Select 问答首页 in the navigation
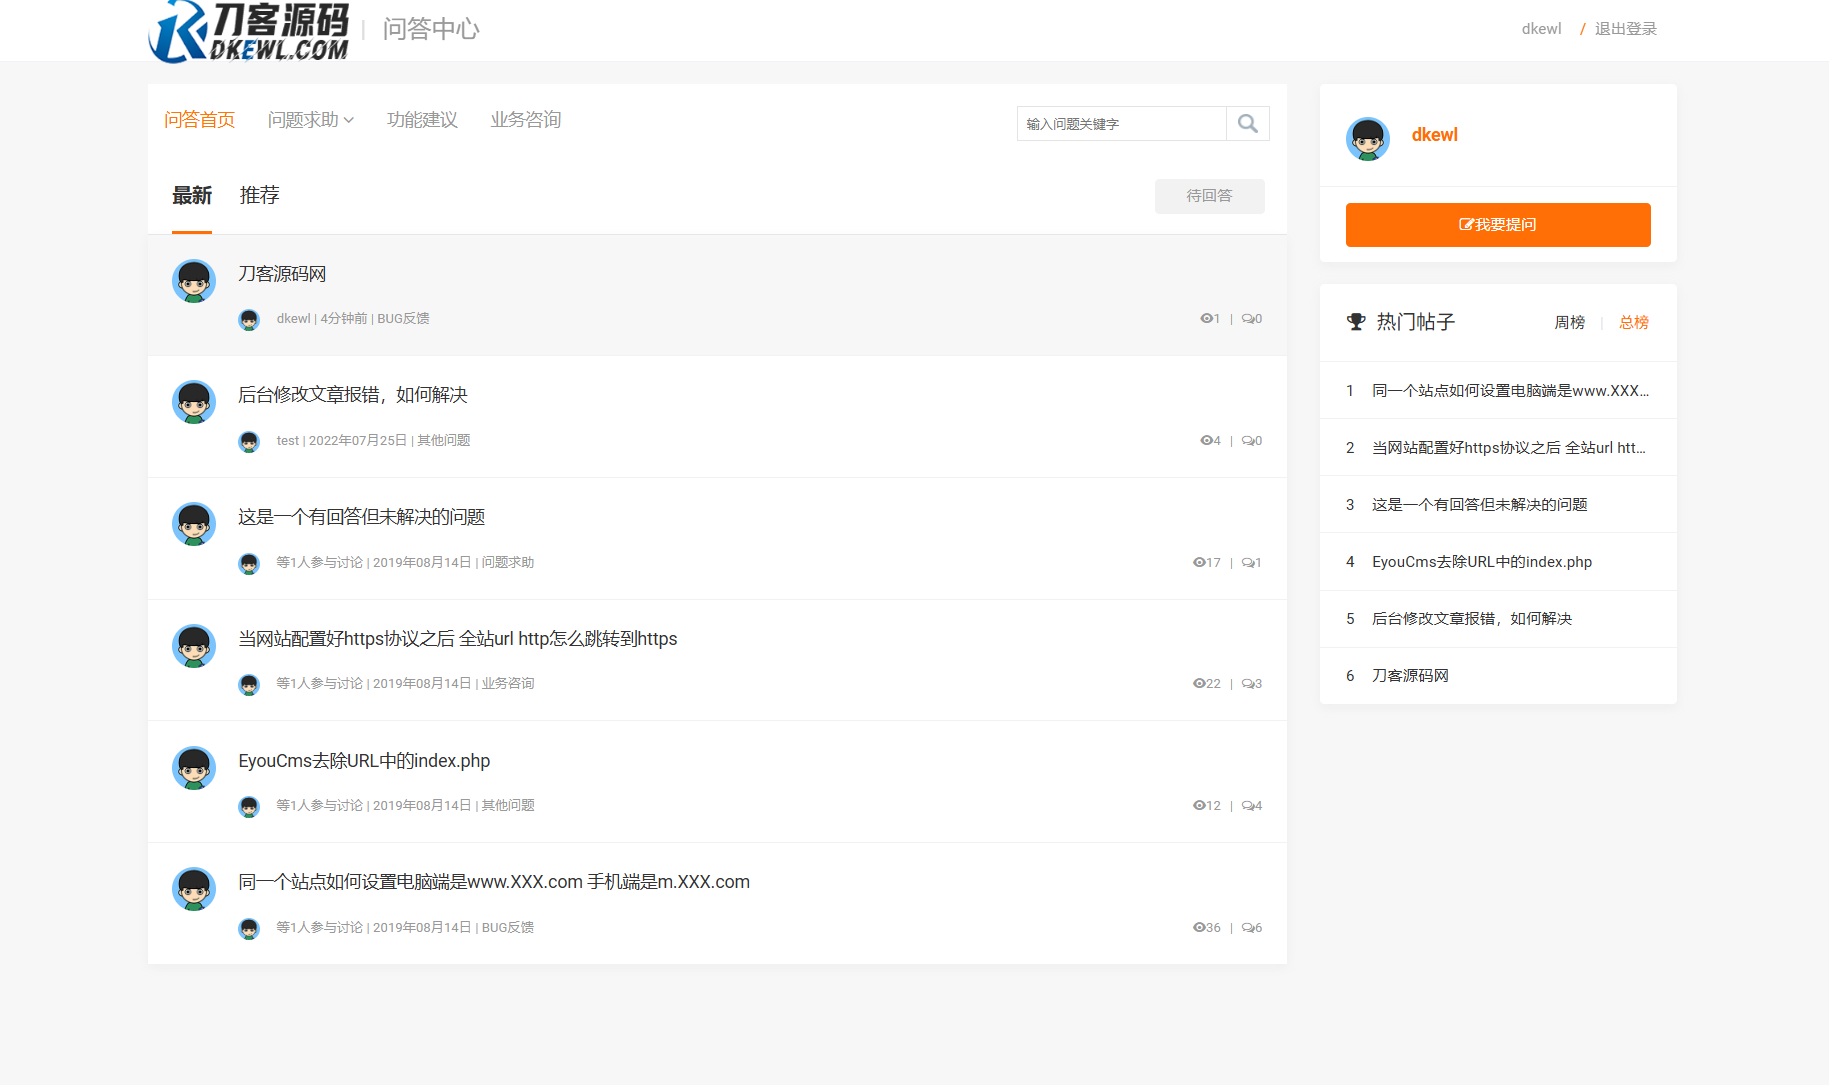 (199, 119)
